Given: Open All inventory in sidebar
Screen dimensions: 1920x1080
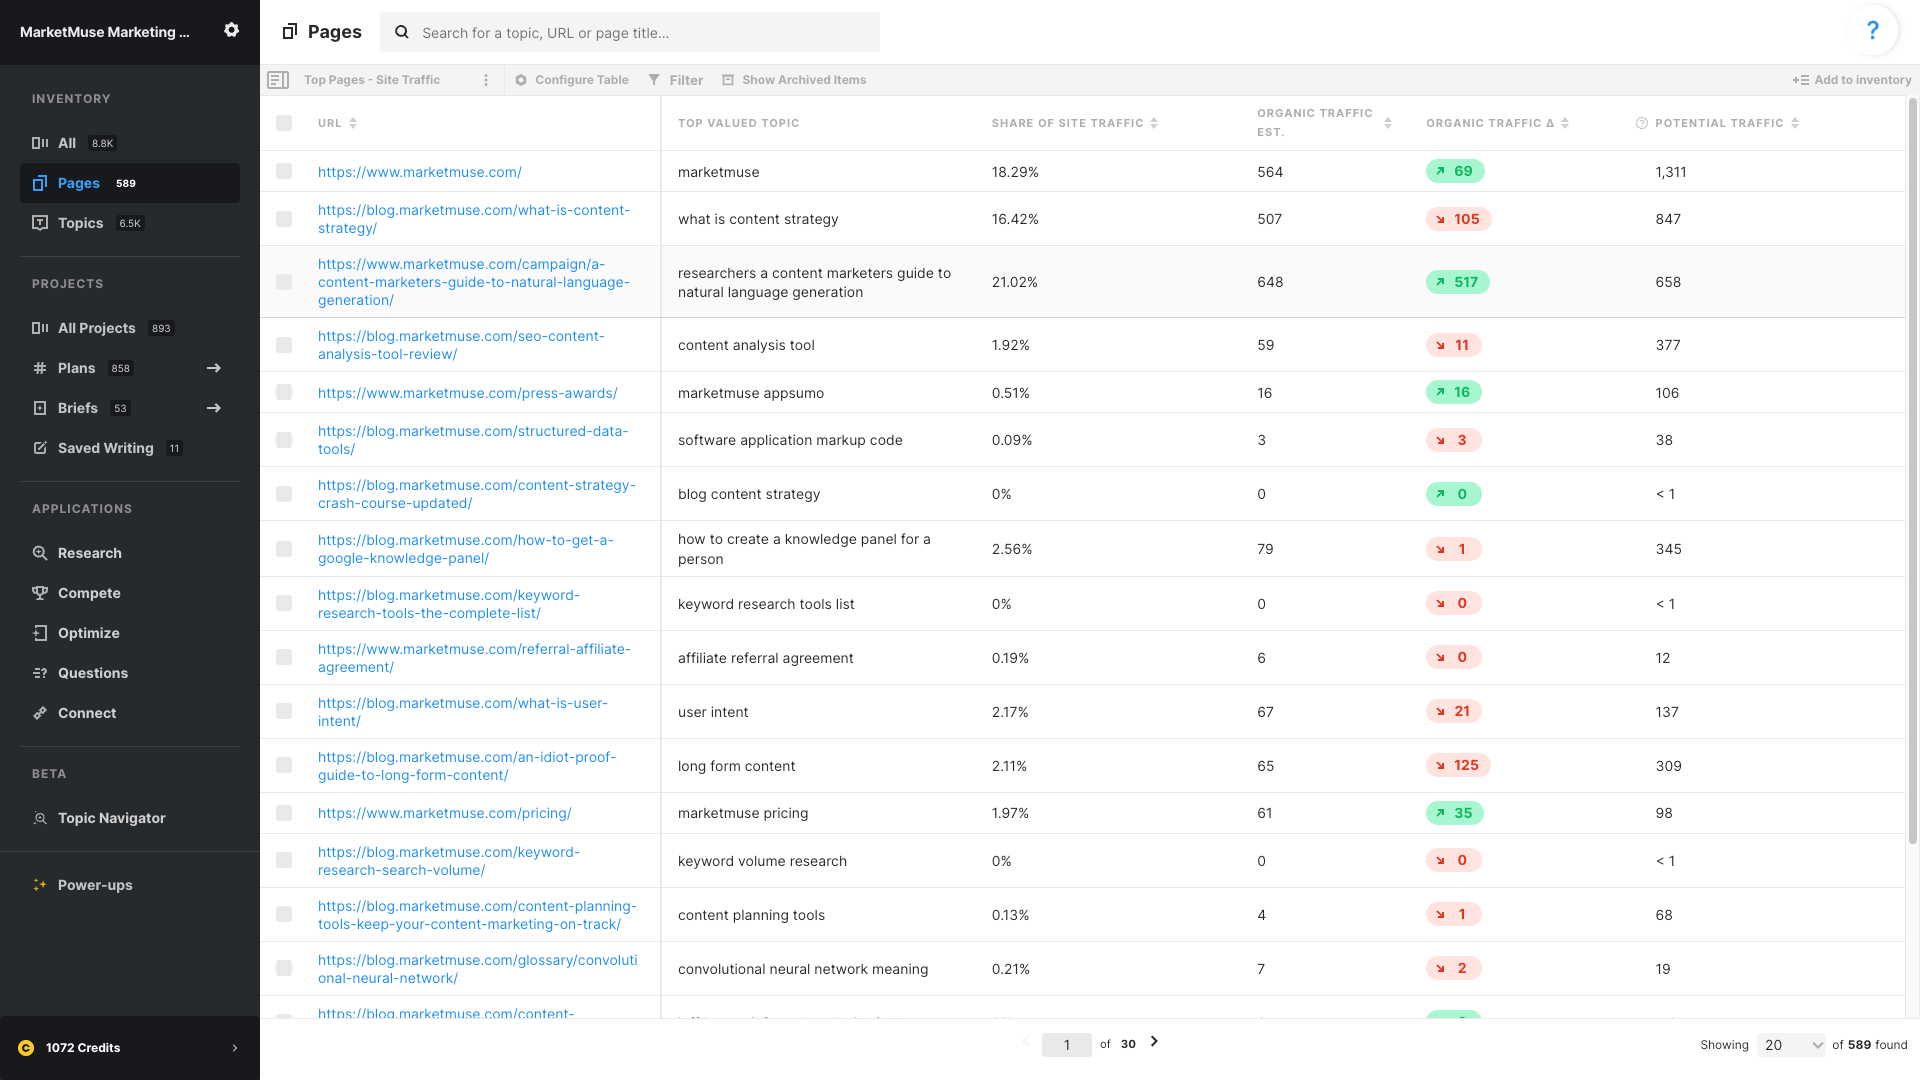Looking at the screenshot, I should [130, 143].
